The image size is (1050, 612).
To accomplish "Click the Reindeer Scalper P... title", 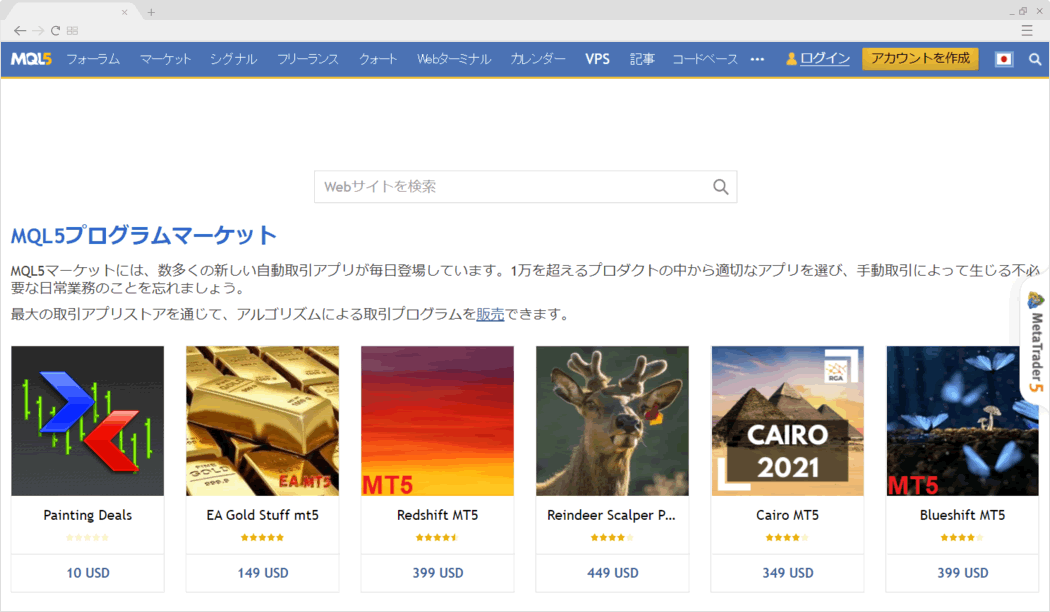I will [611, 515].
